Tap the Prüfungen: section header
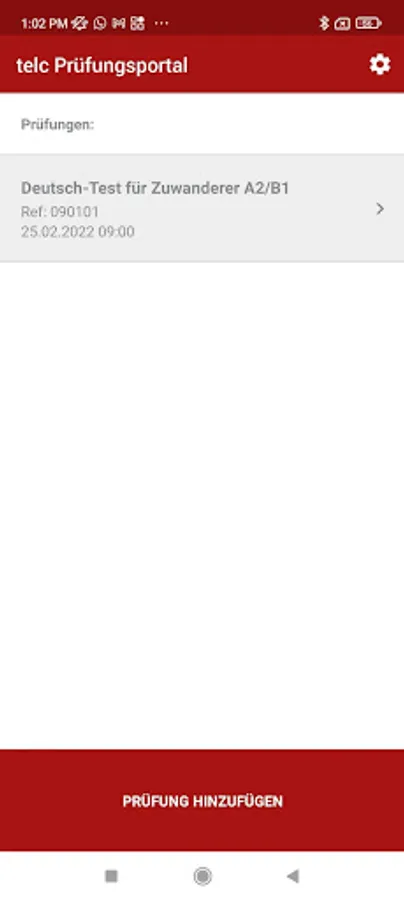 pyautogui.click(x=57, y=124)
